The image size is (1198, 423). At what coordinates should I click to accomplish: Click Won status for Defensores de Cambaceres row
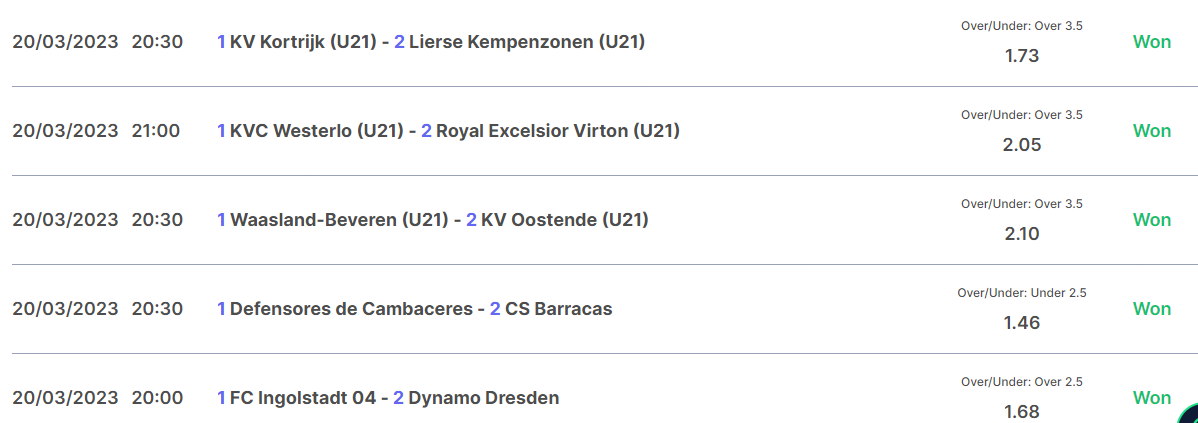pyautogui.click(x=1151, y=309)
